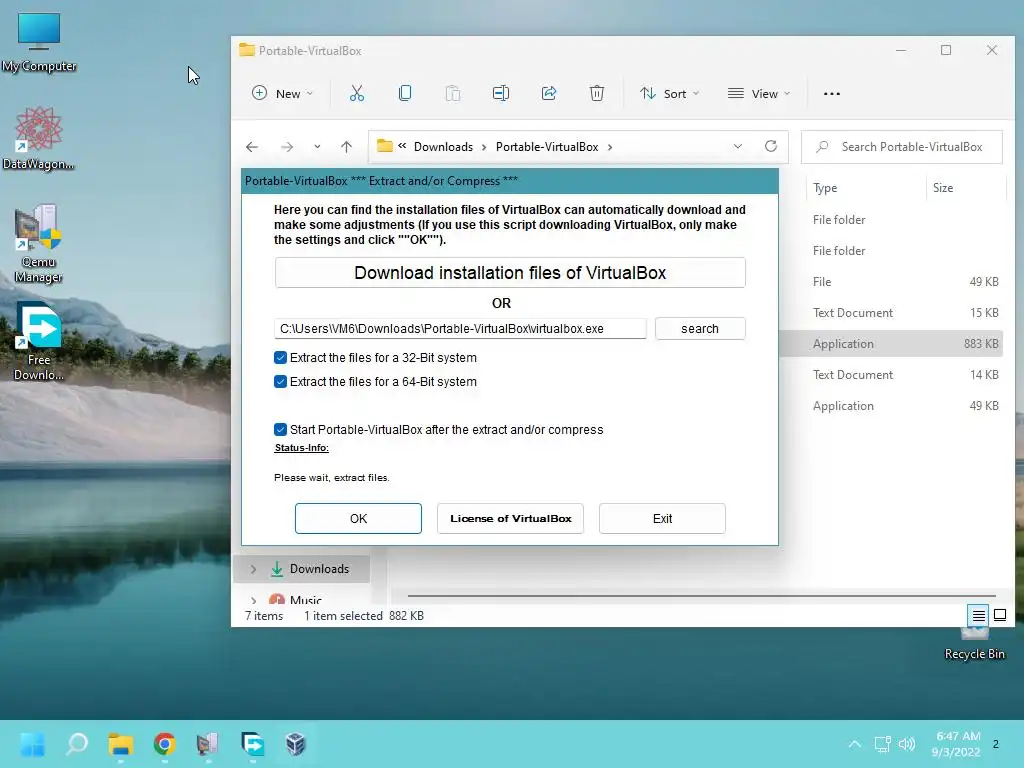Open Qemu Manager taskbar icon
The height and width of the screenshot is (768, 1024).
coord(208,744)
